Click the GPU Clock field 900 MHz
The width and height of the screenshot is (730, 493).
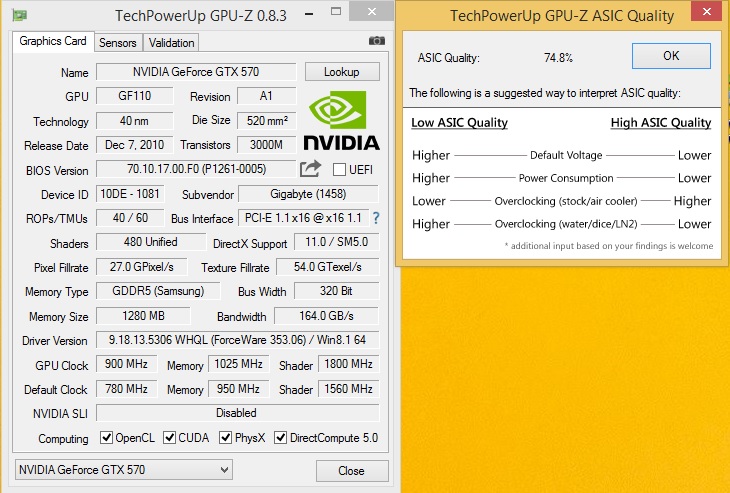click(126, 364)
